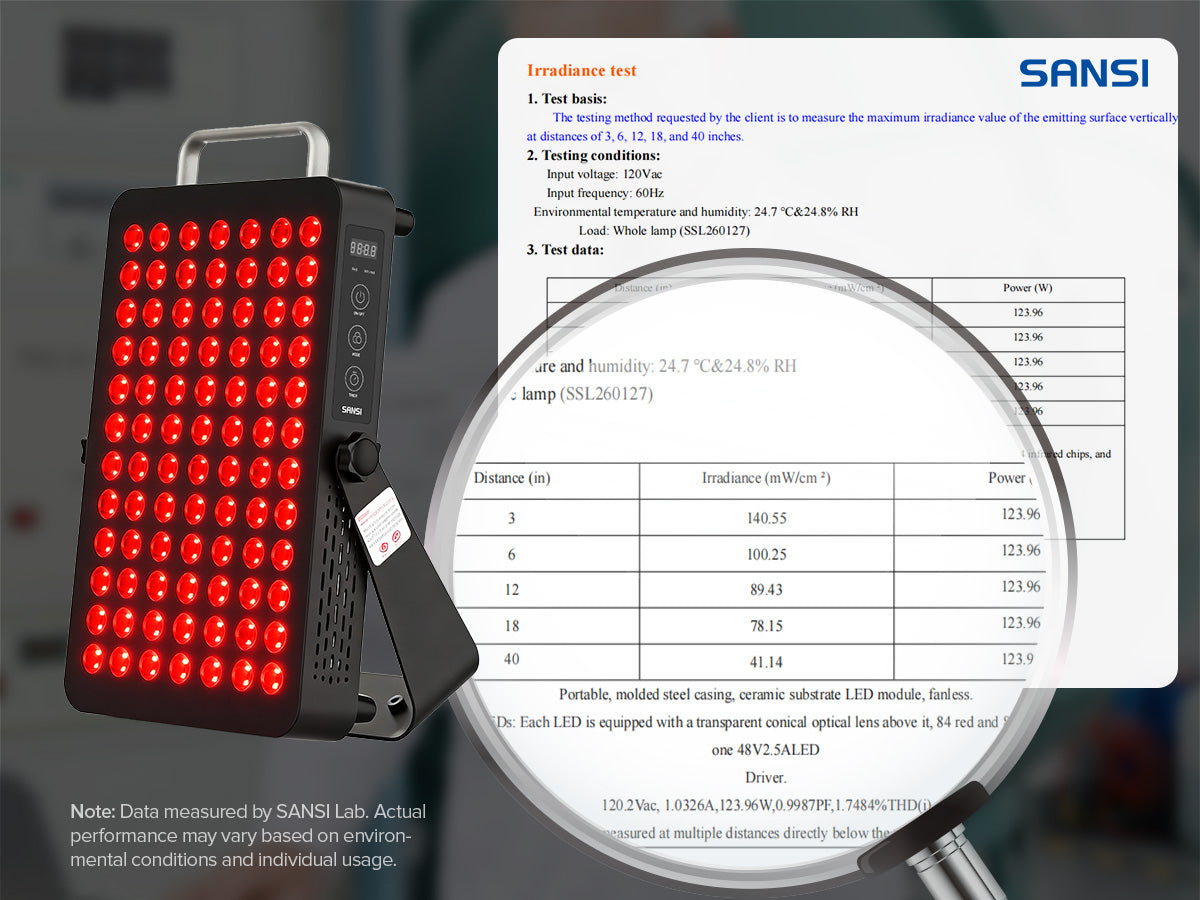Click the black tilt adjustment knob
Viewport: 1200px width, 900px height.
358,457
